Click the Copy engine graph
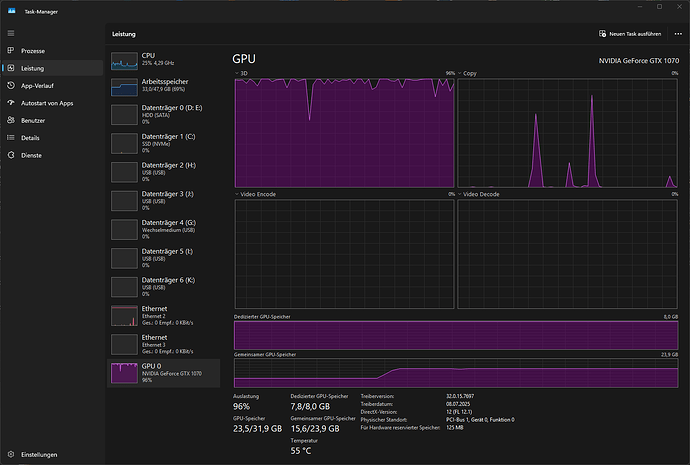This screenshot has width=690, height=465. [568, 133]
